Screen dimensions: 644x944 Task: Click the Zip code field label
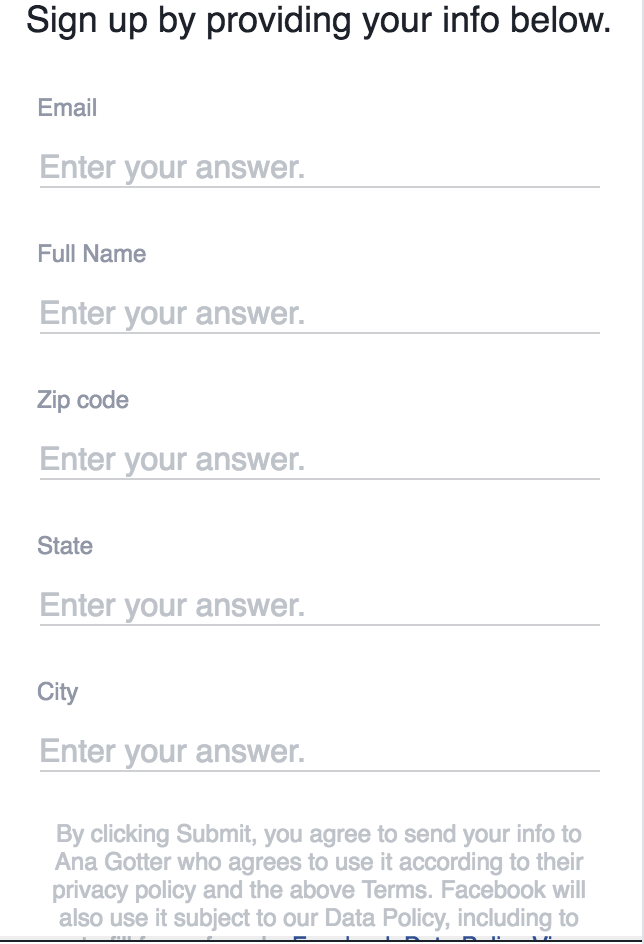(x=83, y=400)
